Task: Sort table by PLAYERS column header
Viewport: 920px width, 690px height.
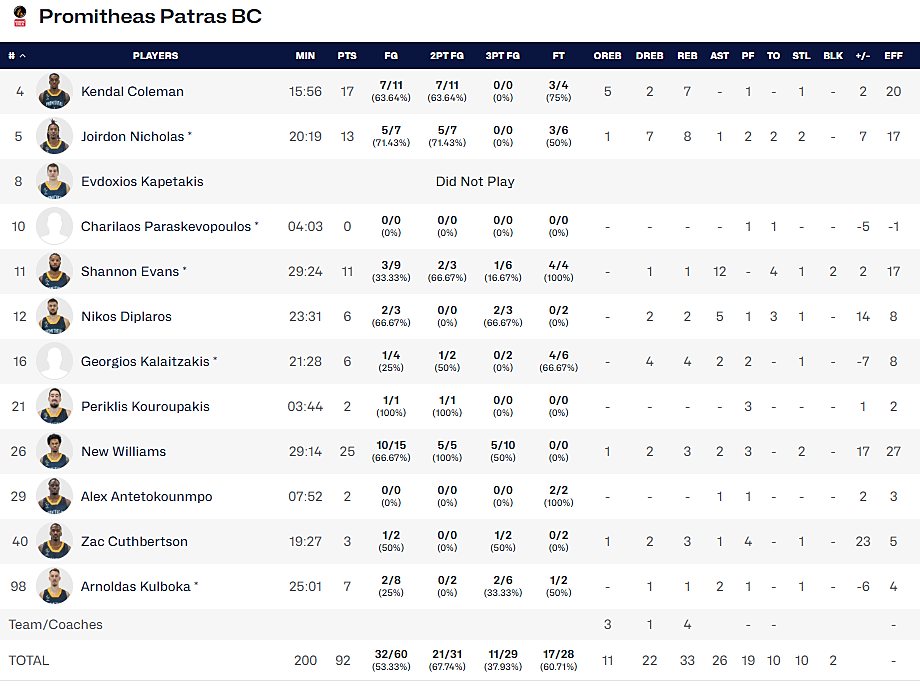Action: [x=155, y=56]
